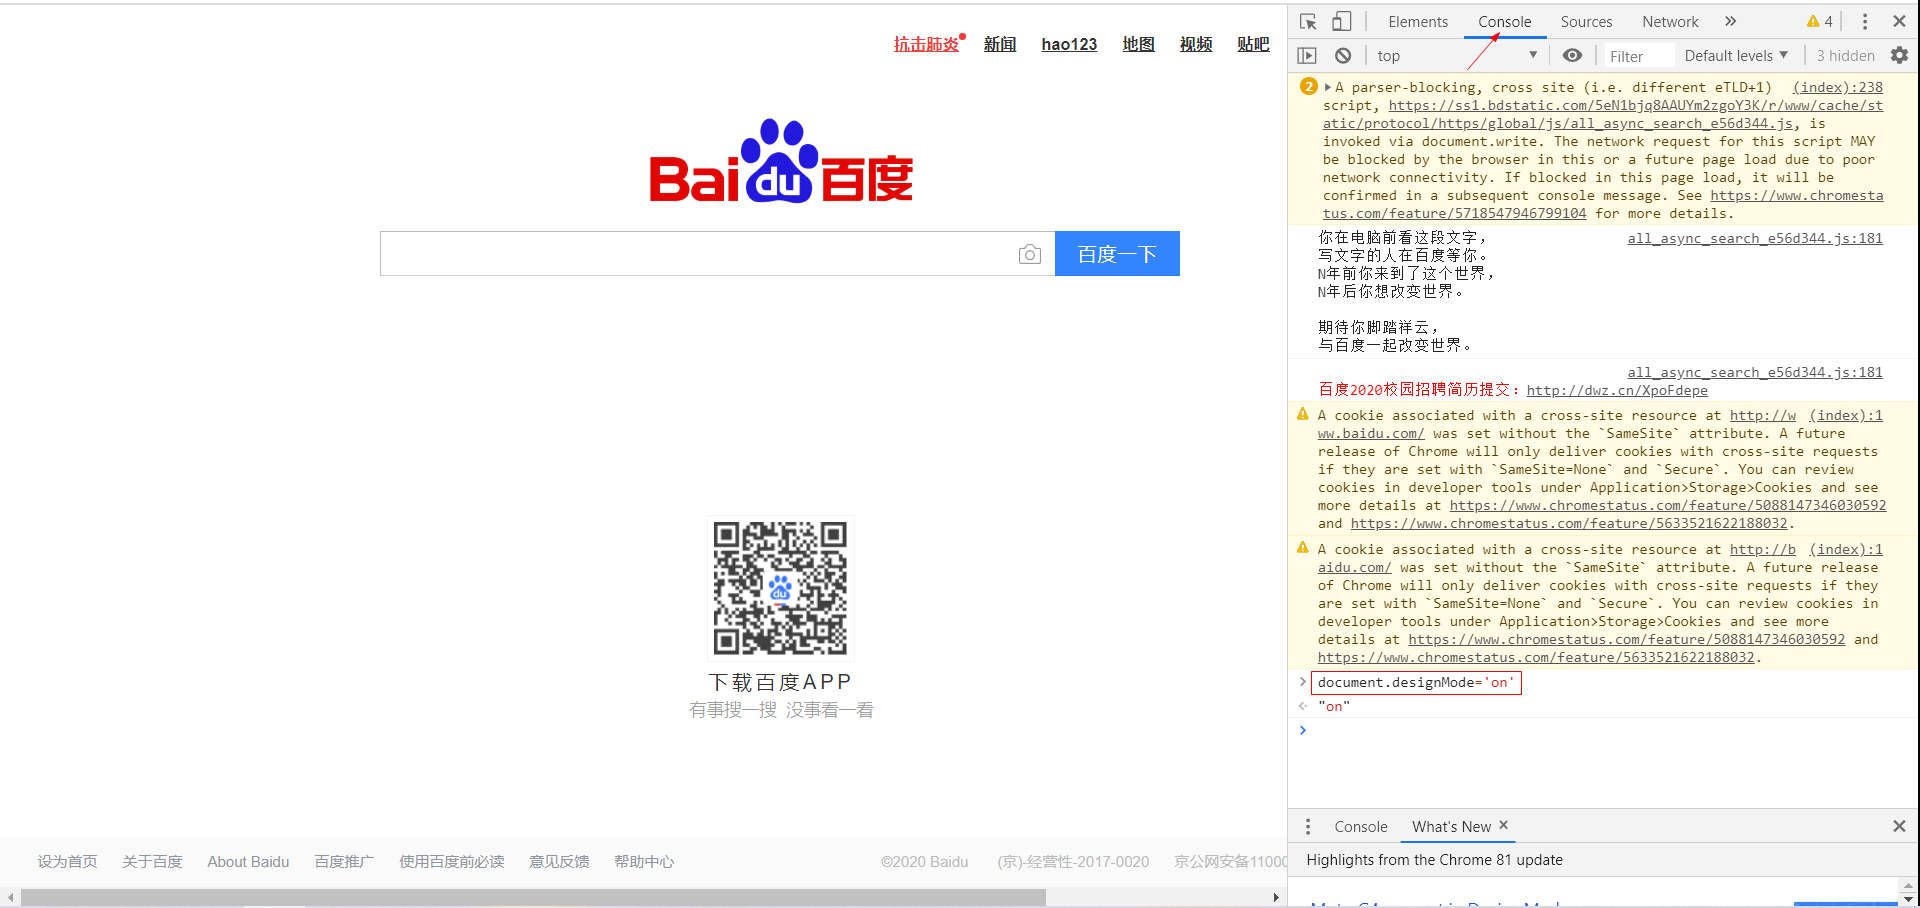
Task: Click the eye icon to create live expression
Action: [x=1572, y=55]
